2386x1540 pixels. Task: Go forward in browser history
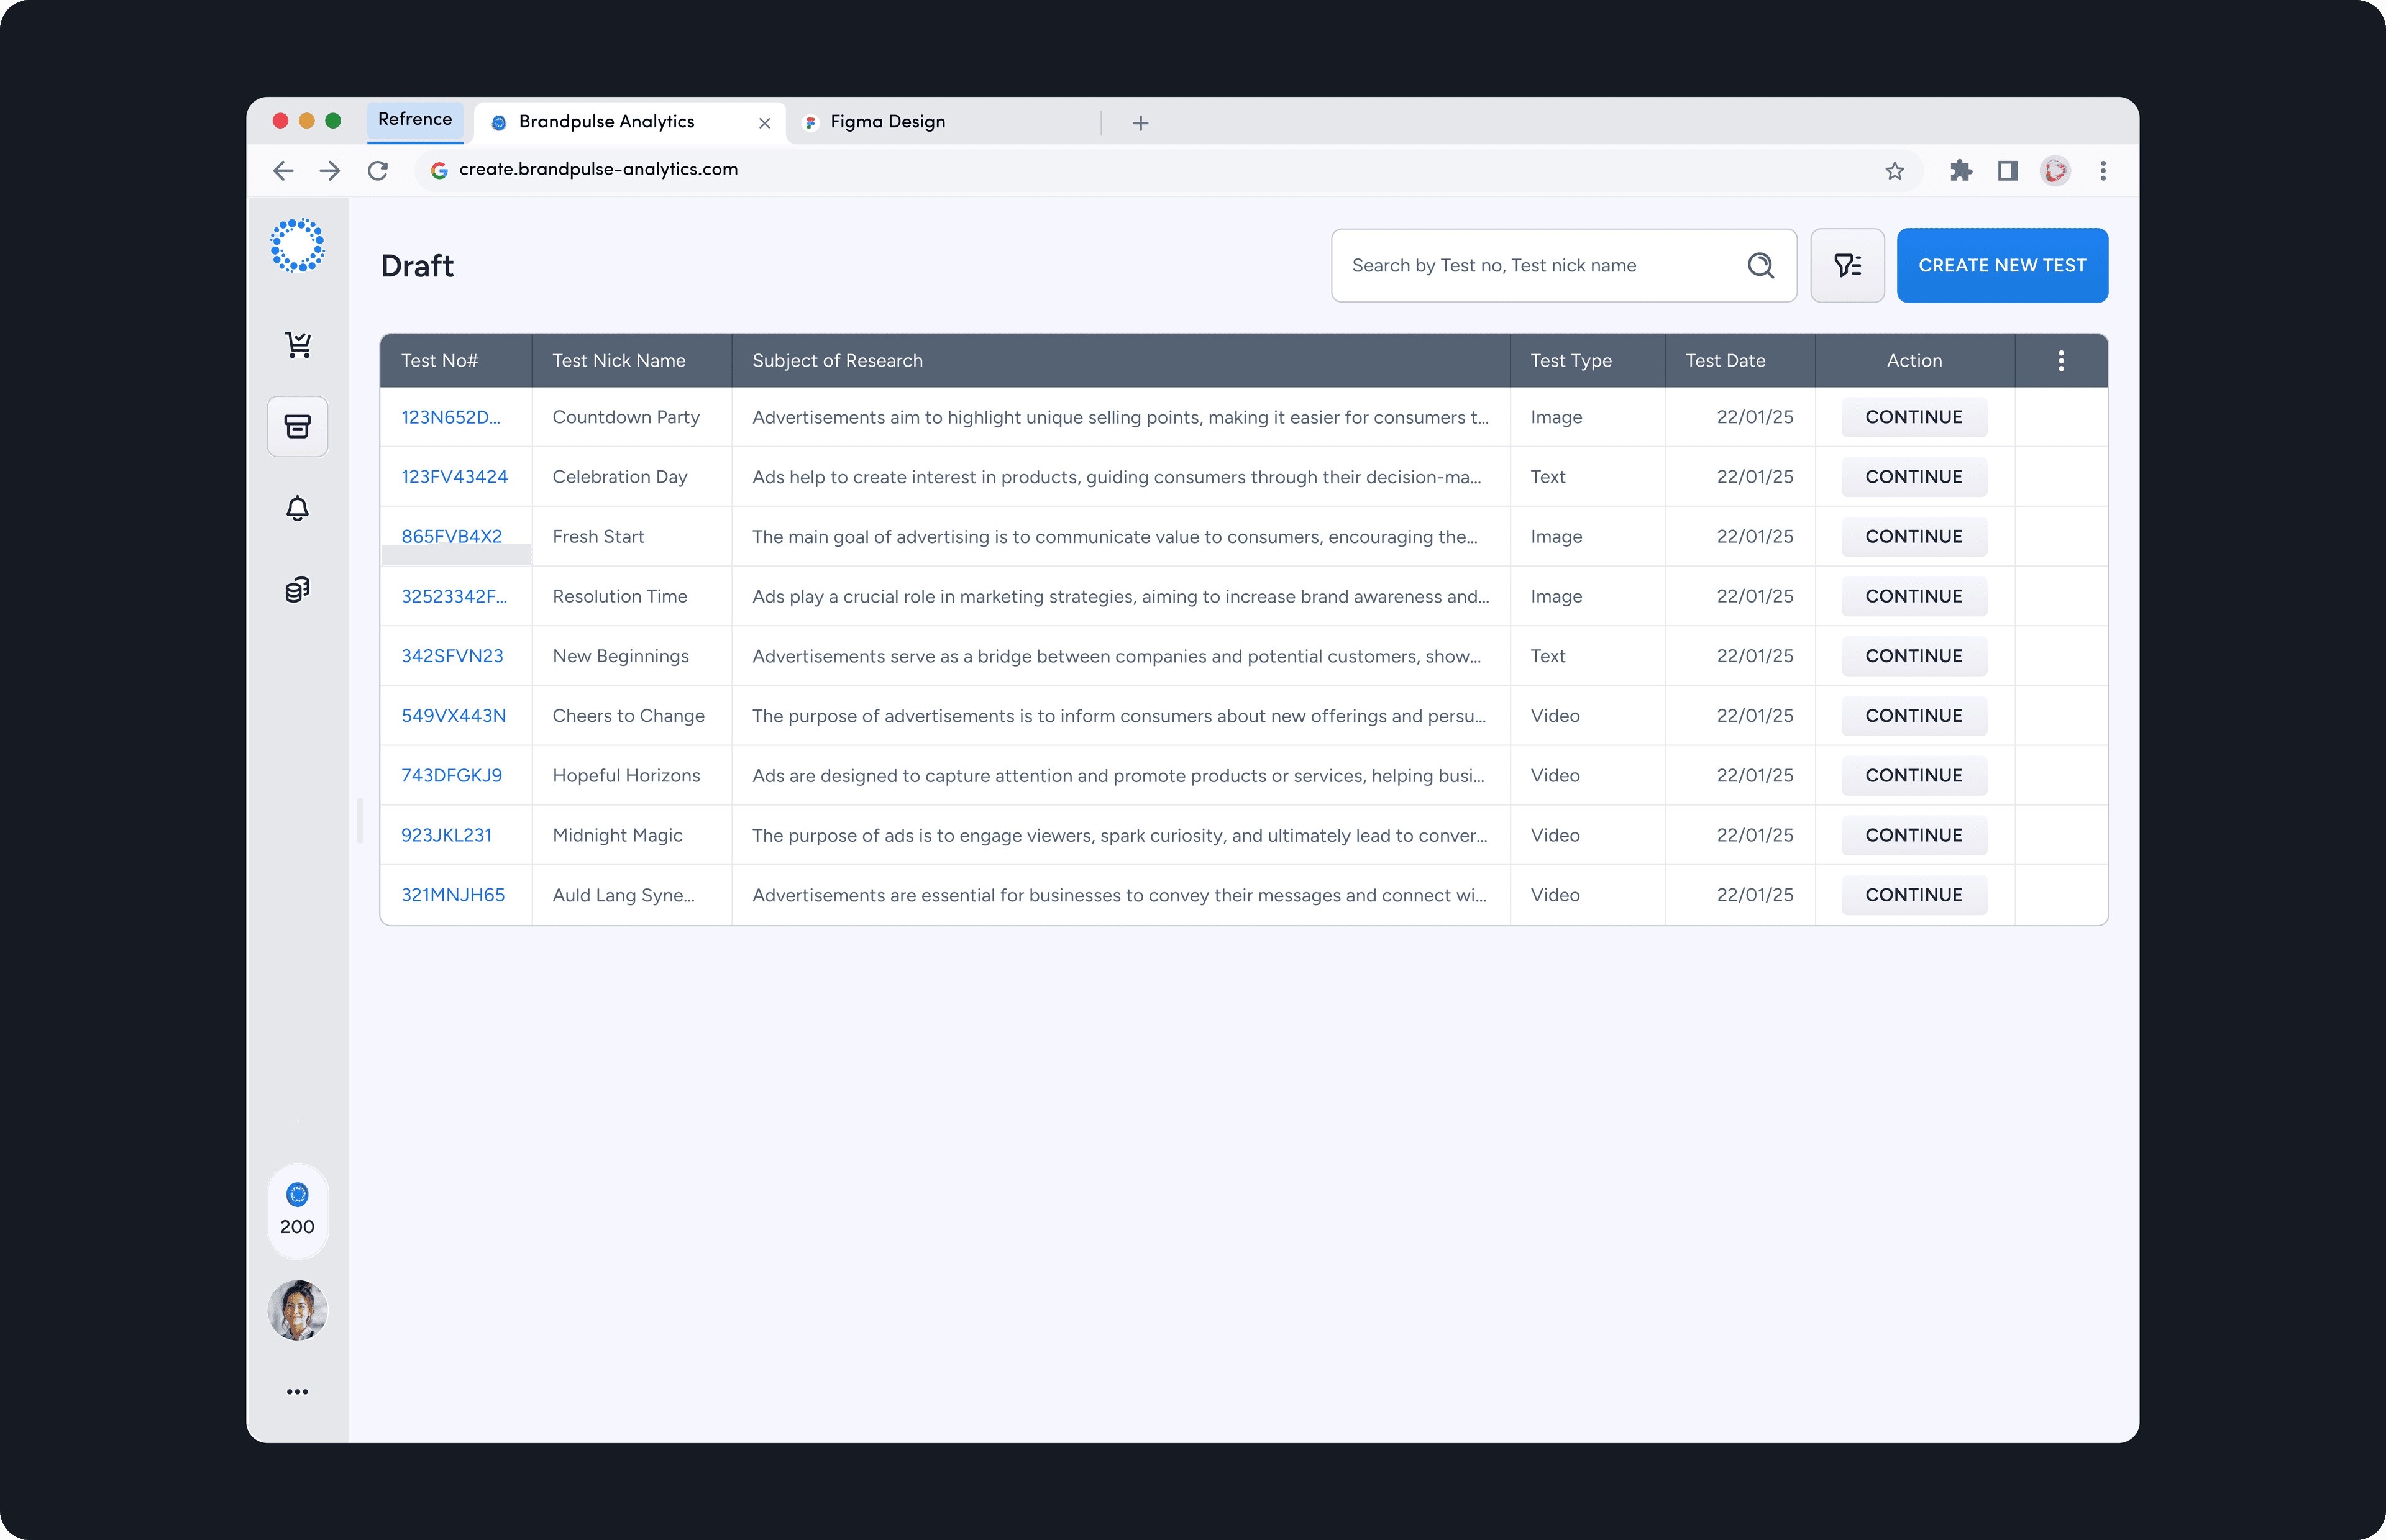[x=330, y=171]
